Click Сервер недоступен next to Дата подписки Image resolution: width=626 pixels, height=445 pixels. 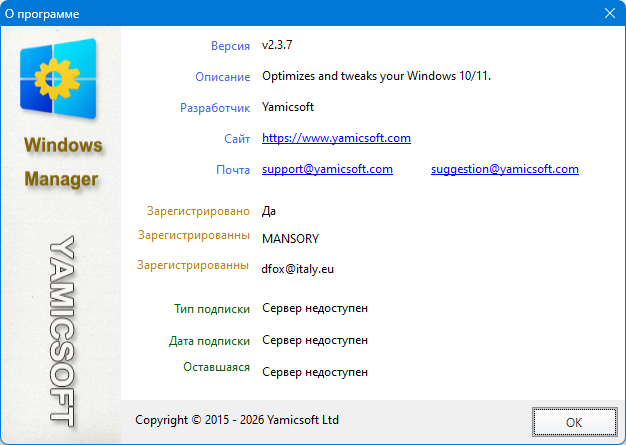tap(315, 340)
